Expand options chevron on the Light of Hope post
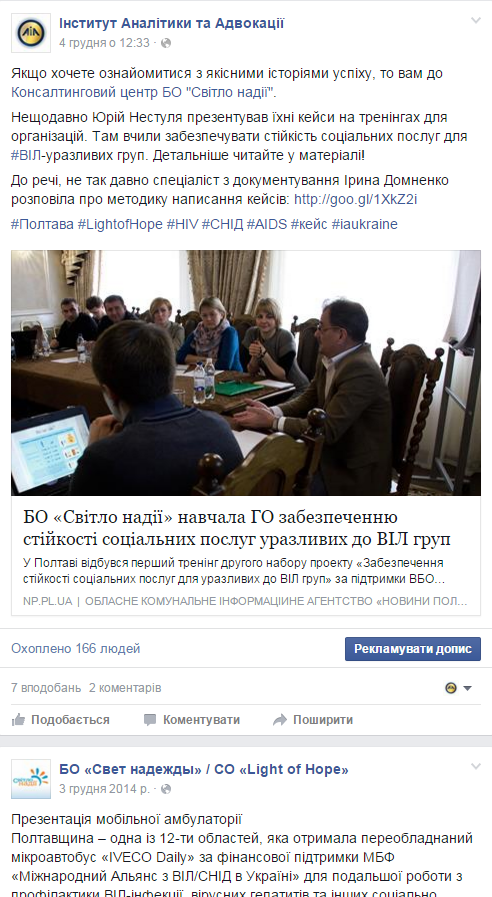Image resolution: width=492 pixels, height=897 pixels. click(x=475, y=767)
